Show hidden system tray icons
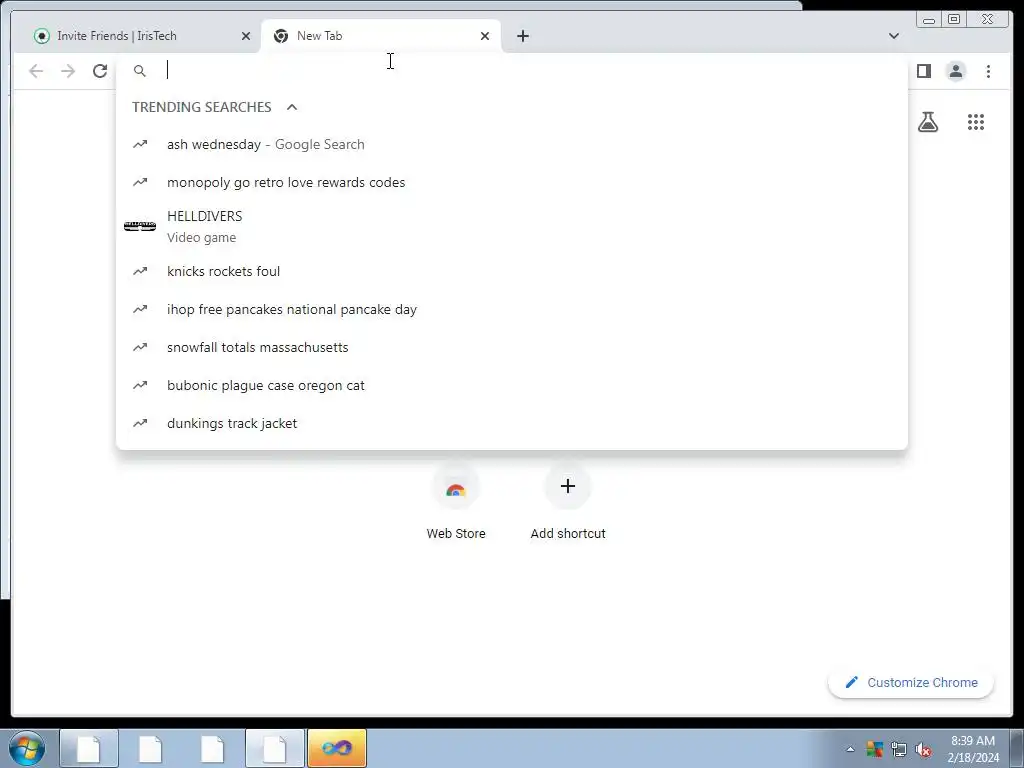1024x768 pixels. (x=850, y=749)
